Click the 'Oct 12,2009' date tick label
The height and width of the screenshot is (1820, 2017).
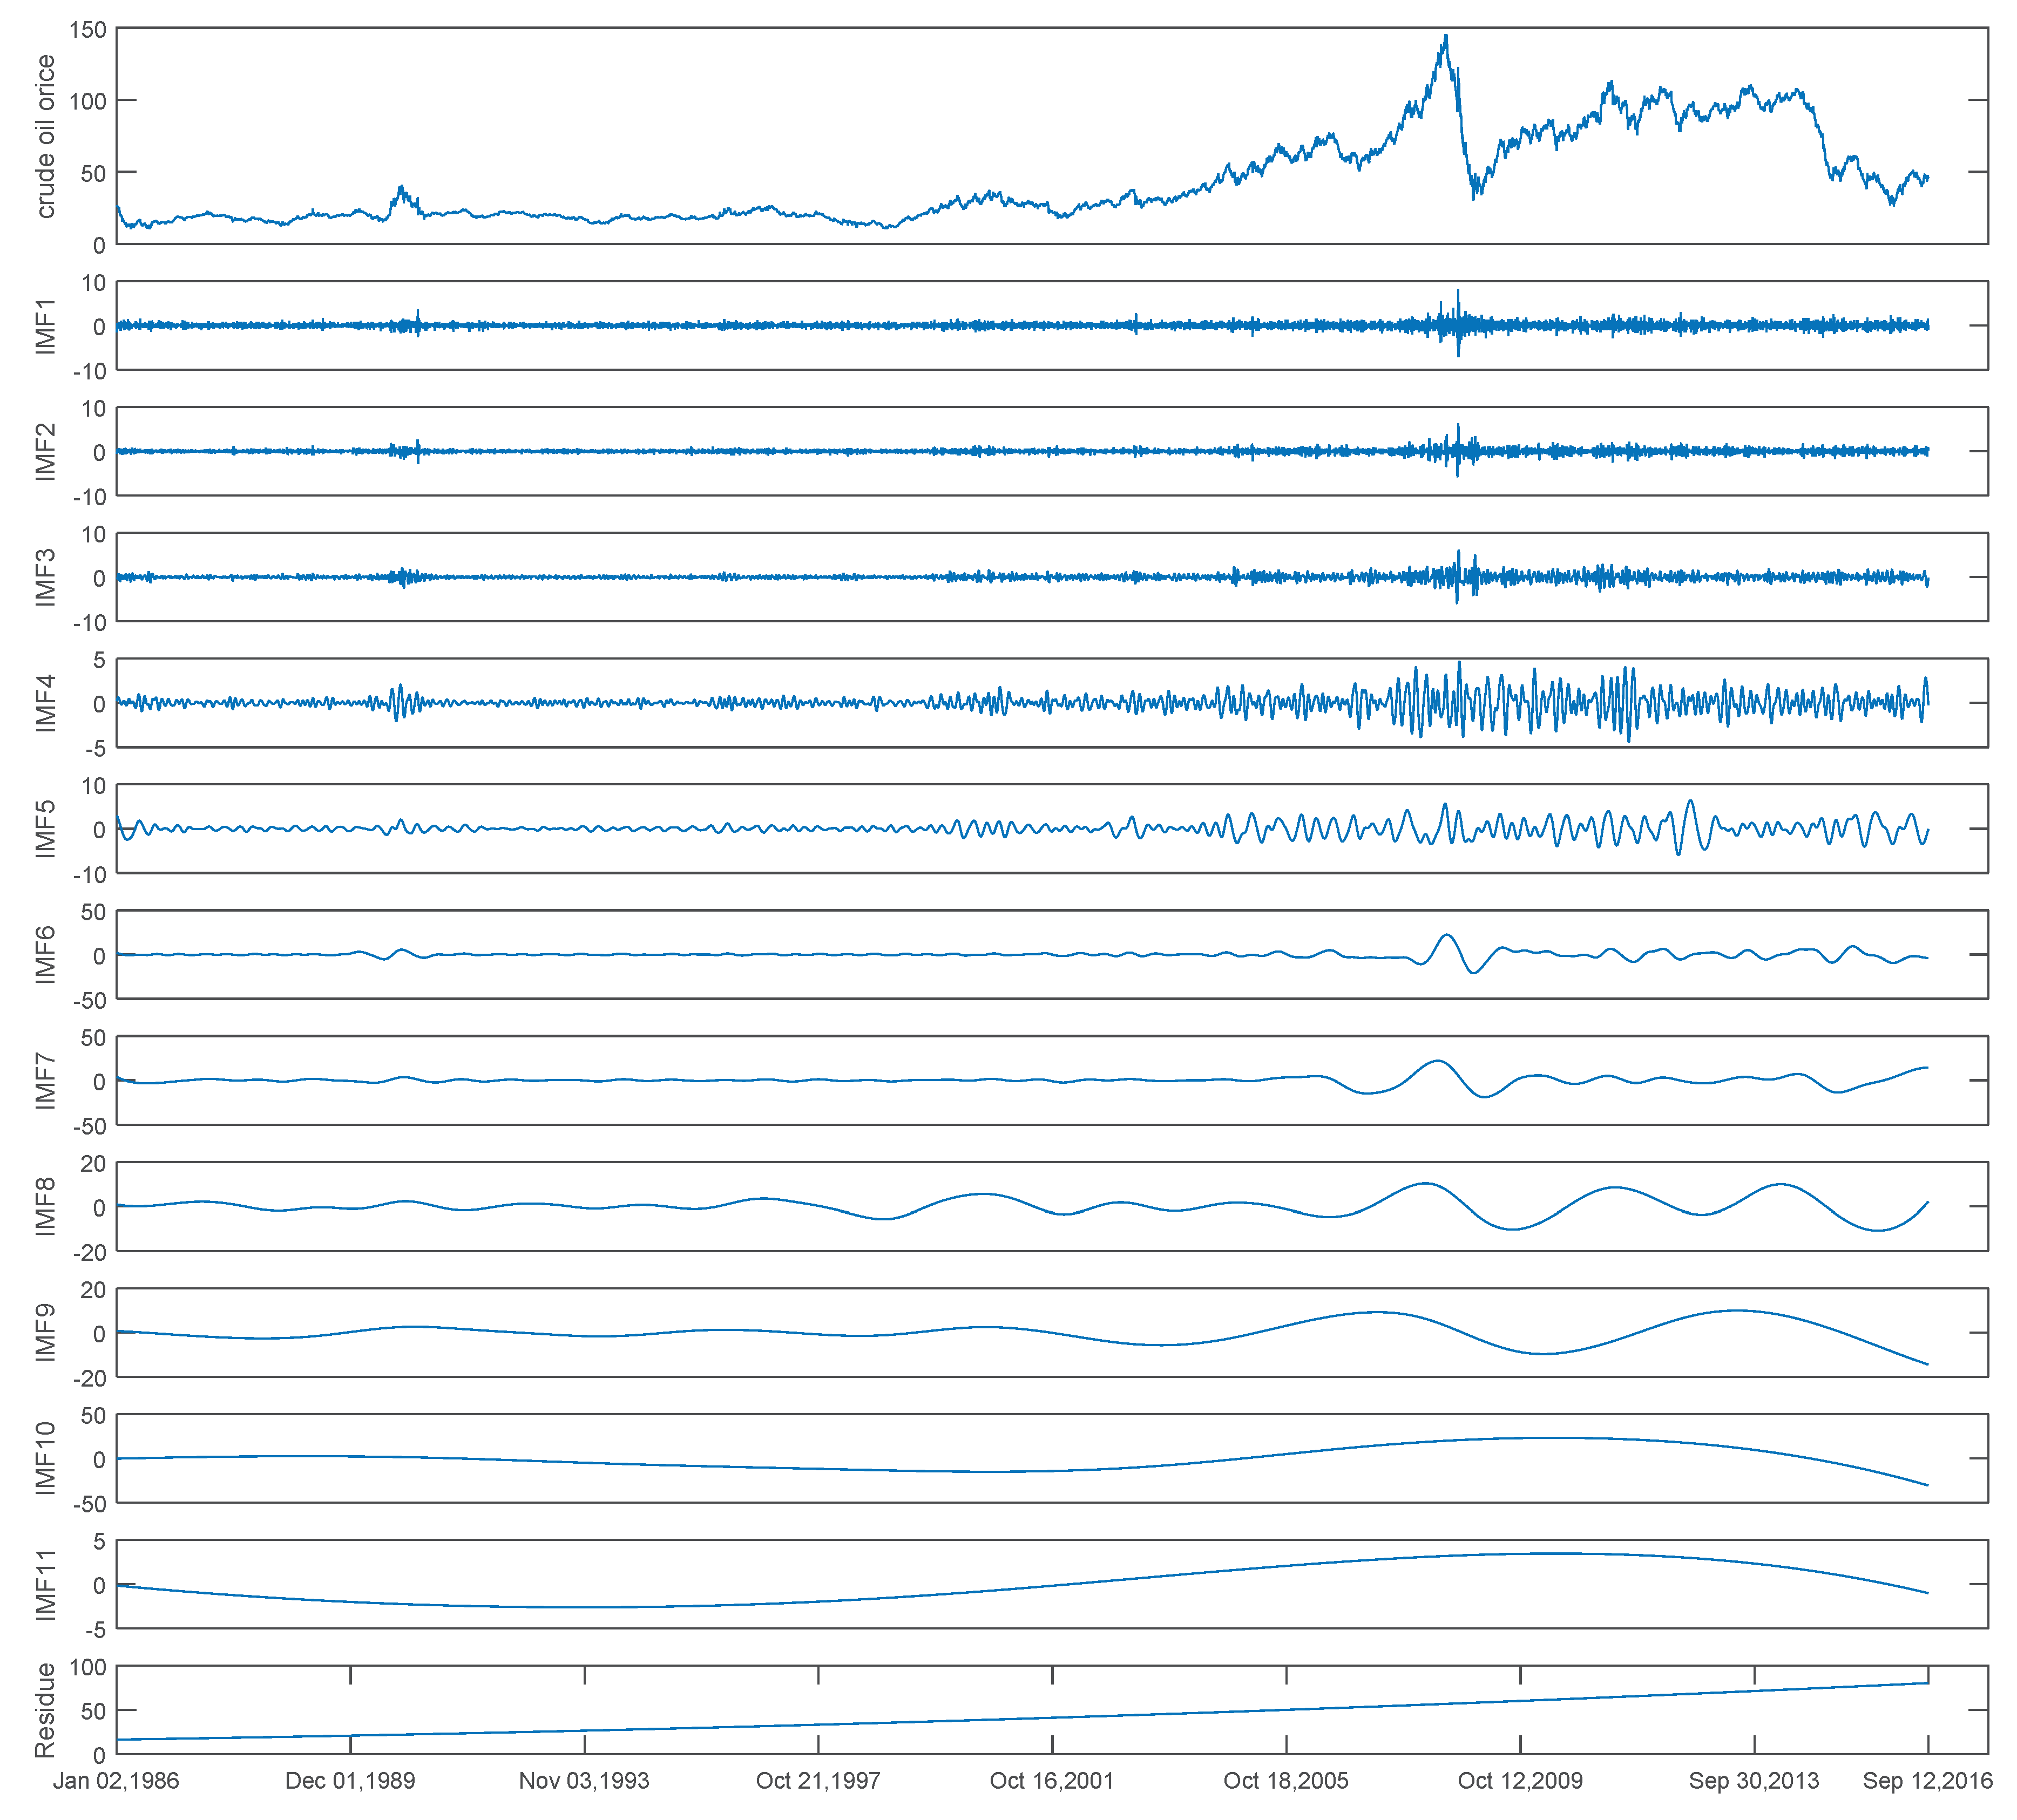pos(1520,1781)
